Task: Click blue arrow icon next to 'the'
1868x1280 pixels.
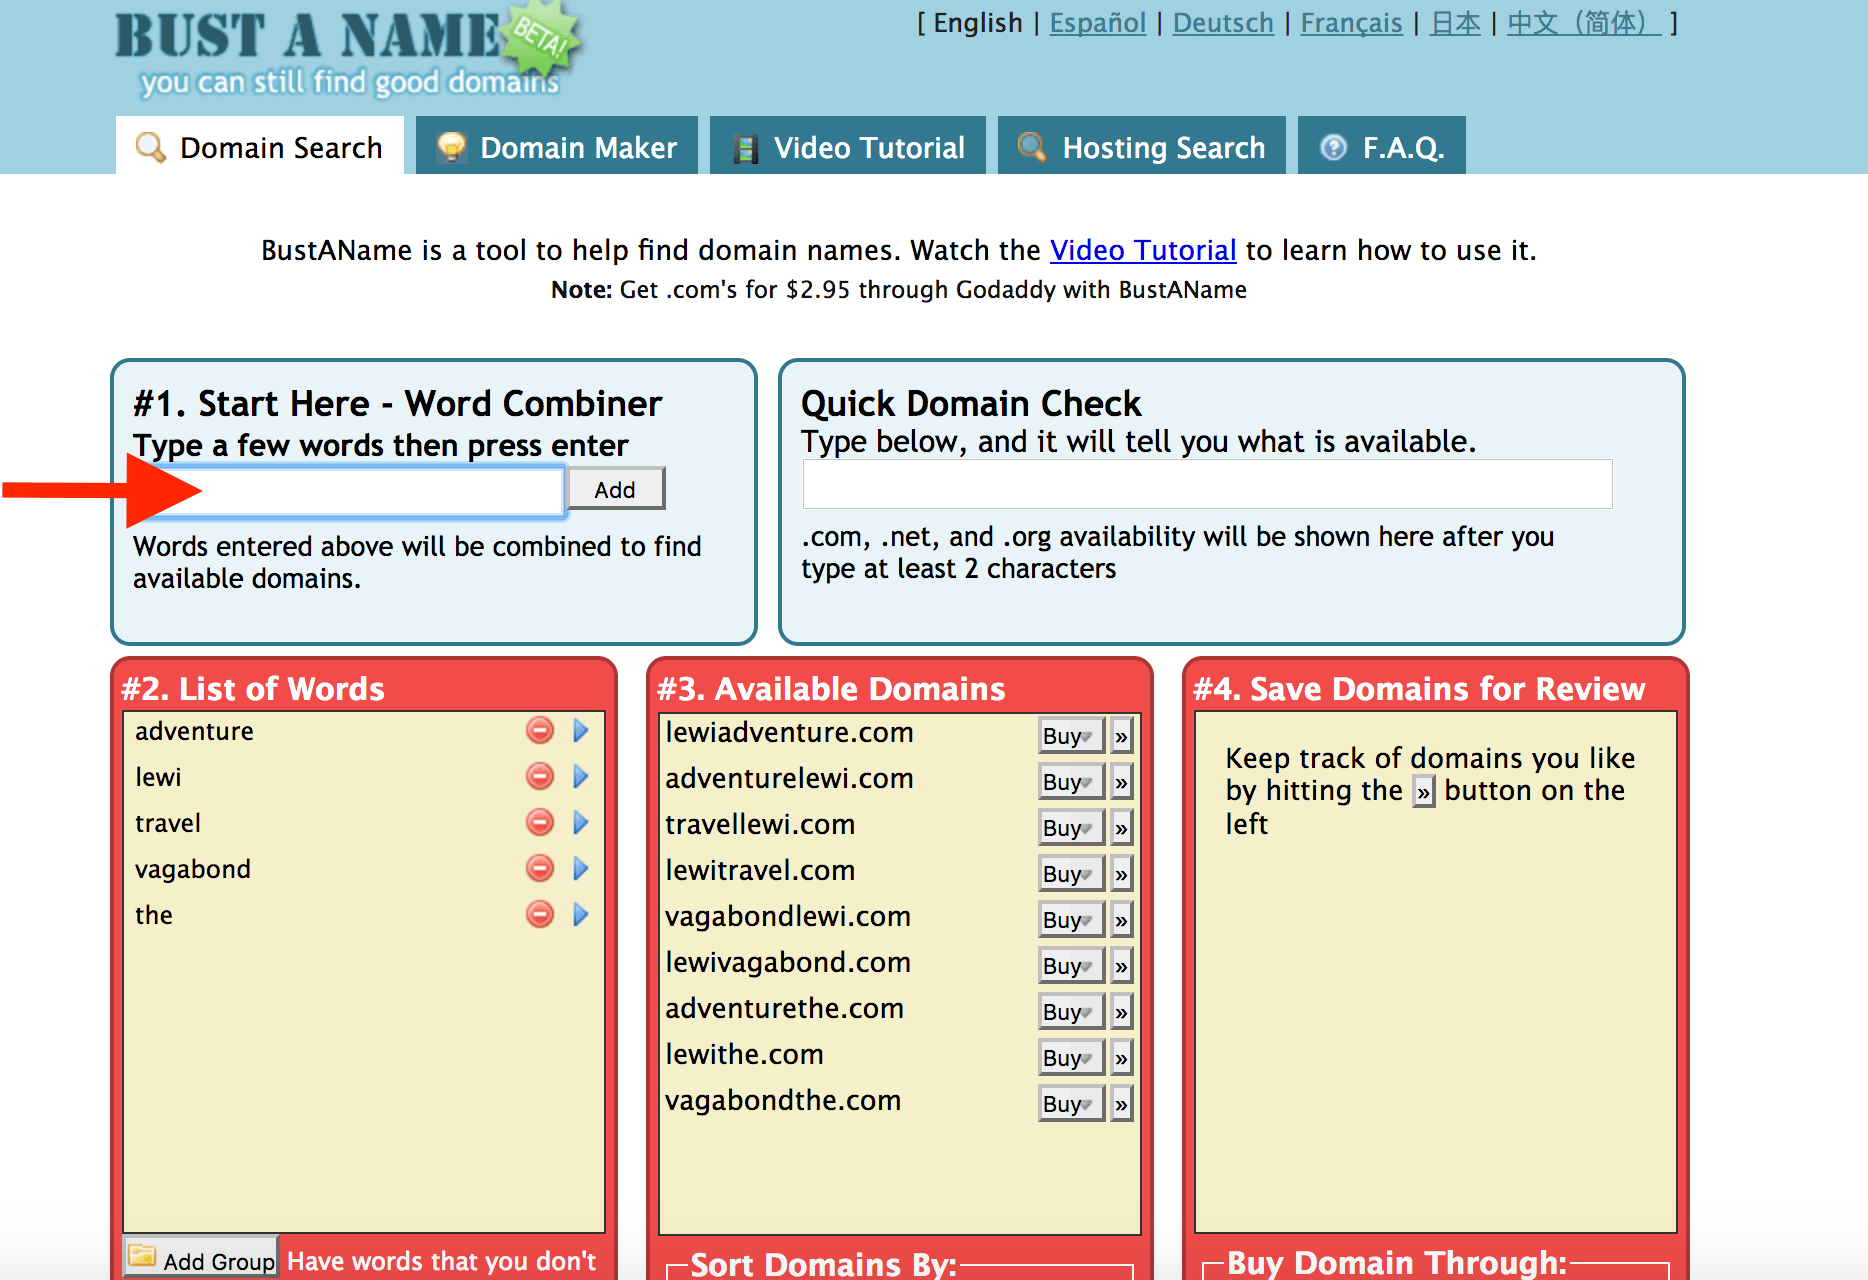Action: (581, 915)
